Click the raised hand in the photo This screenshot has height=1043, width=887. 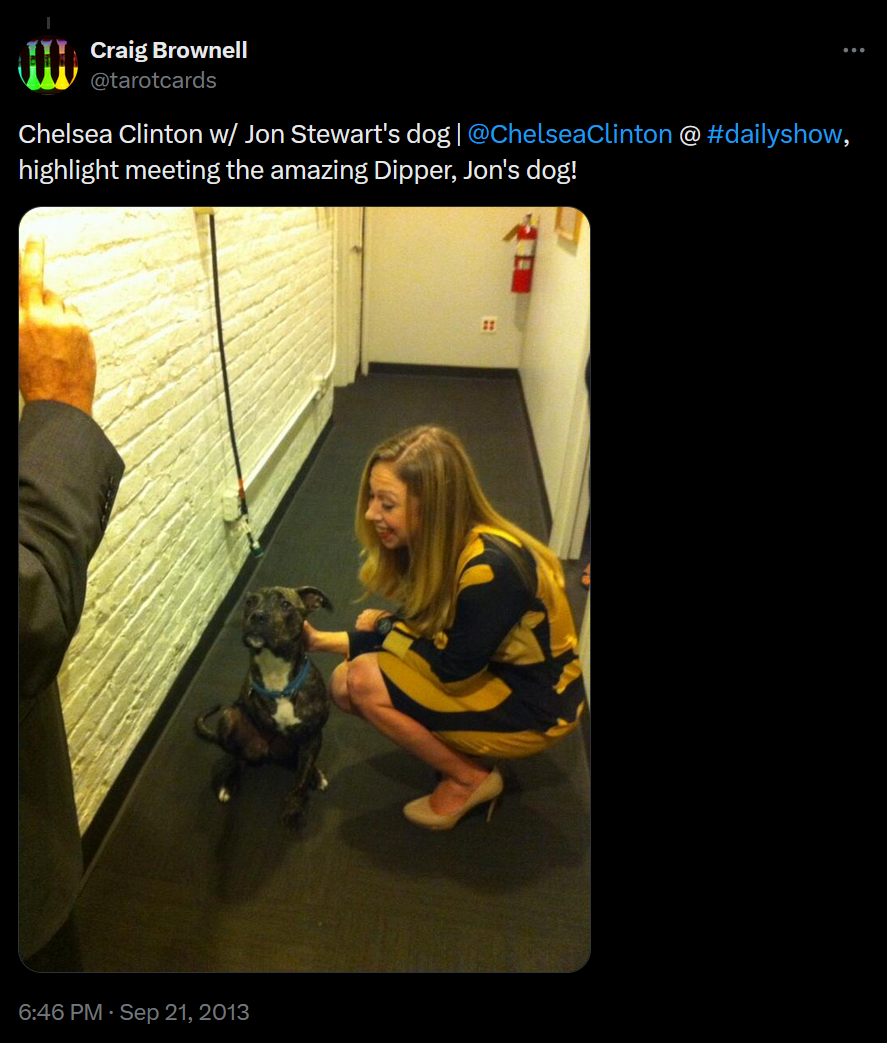point(55,333)
